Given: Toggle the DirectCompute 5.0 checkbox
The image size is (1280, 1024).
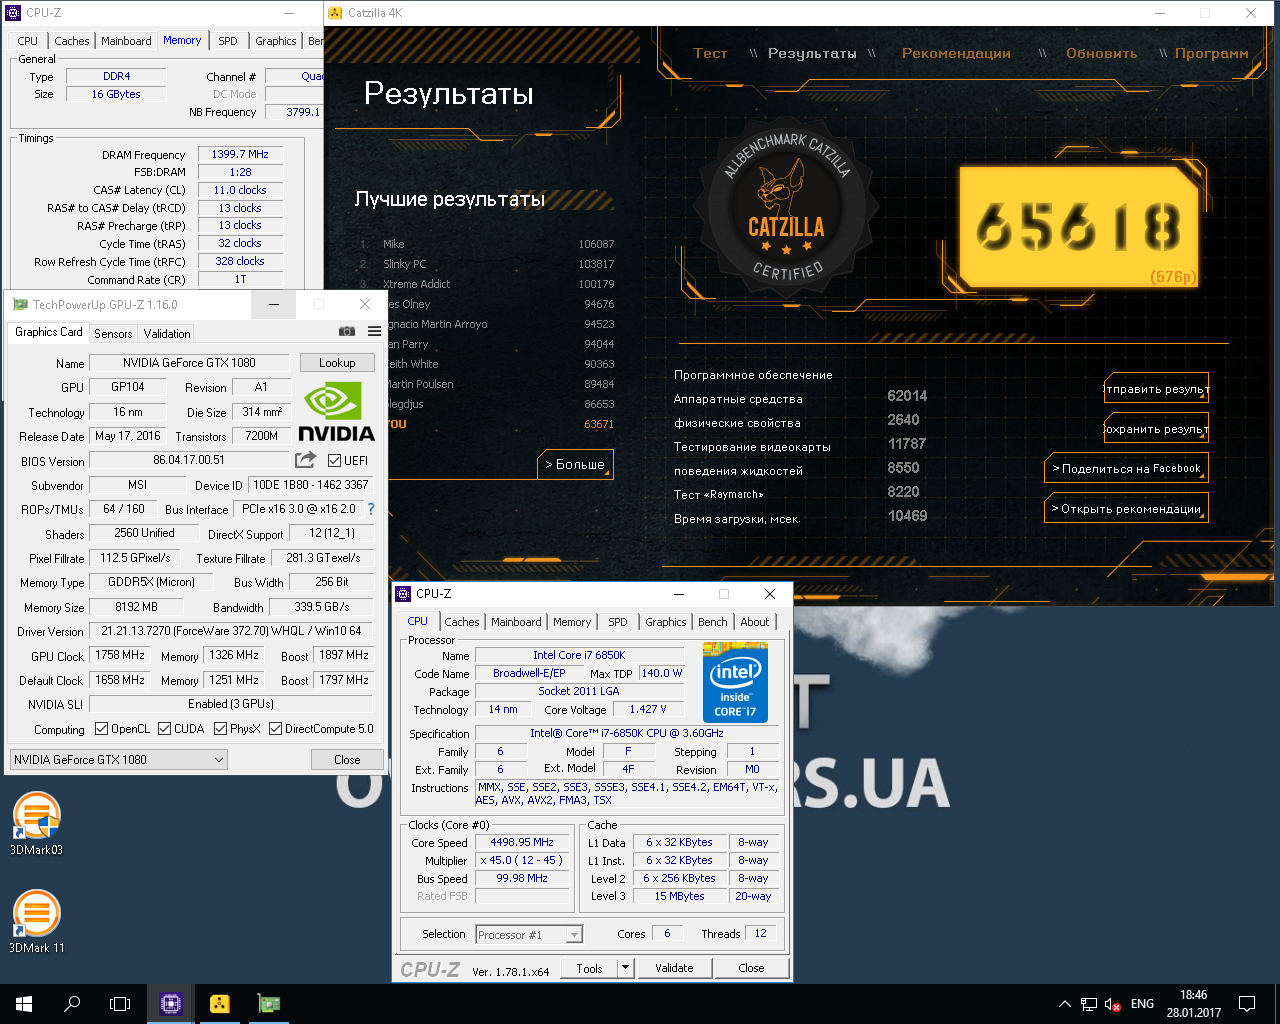Looking at the screenshot, I should pos(276,729).
